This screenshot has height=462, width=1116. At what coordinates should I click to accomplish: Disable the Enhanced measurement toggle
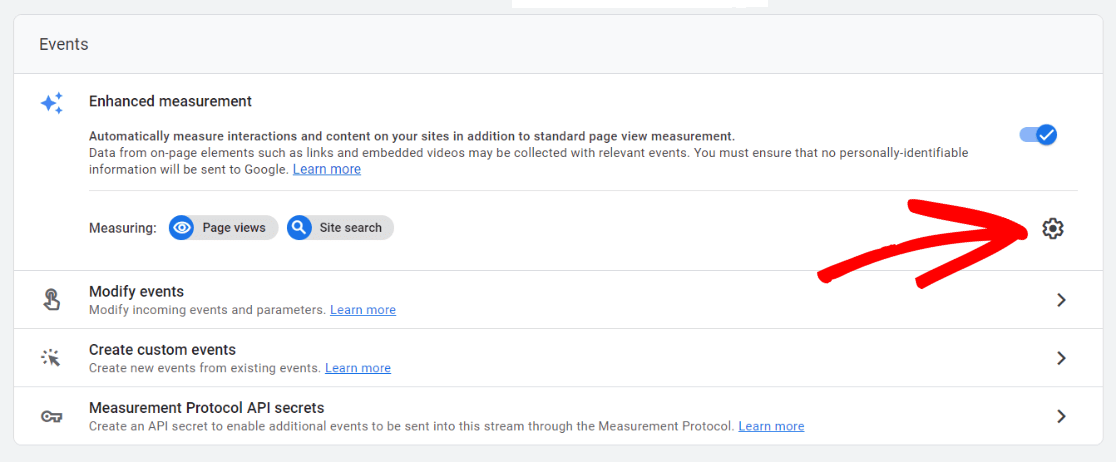[x=1039, y=135]
